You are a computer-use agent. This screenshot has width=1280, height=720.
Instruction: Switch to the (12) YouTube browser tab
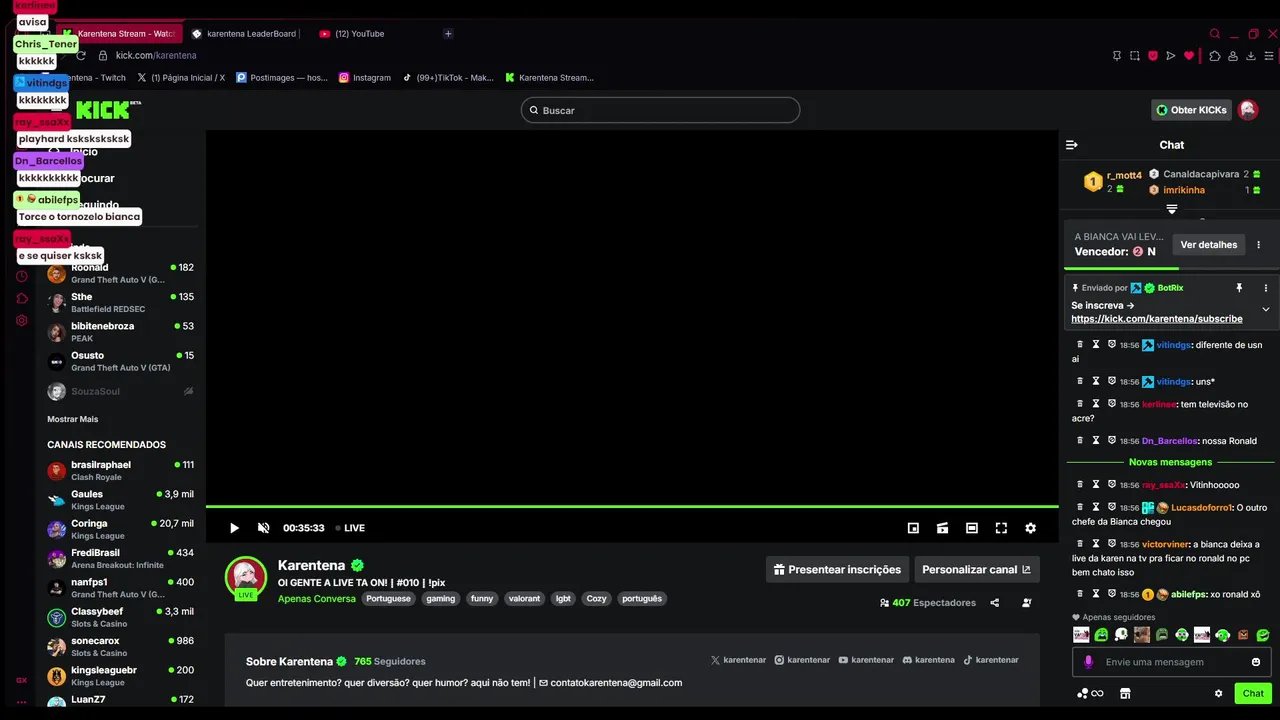pyautogui.click(x=352, y=34)
